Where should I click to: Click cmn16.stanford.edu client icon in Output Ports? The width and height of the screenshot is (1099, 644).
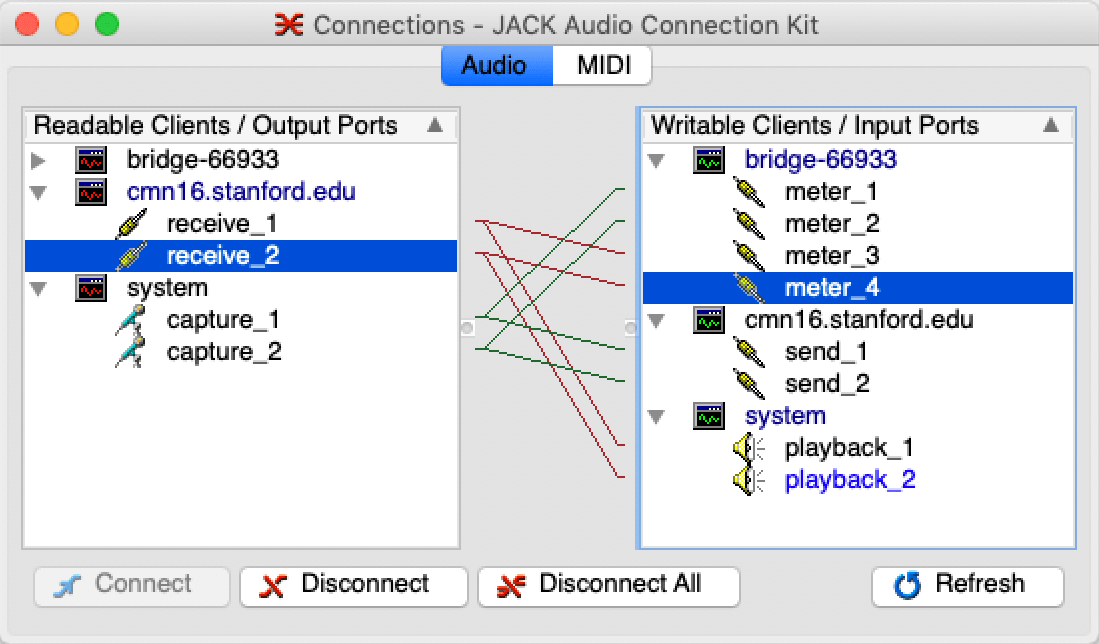(91, 191)
